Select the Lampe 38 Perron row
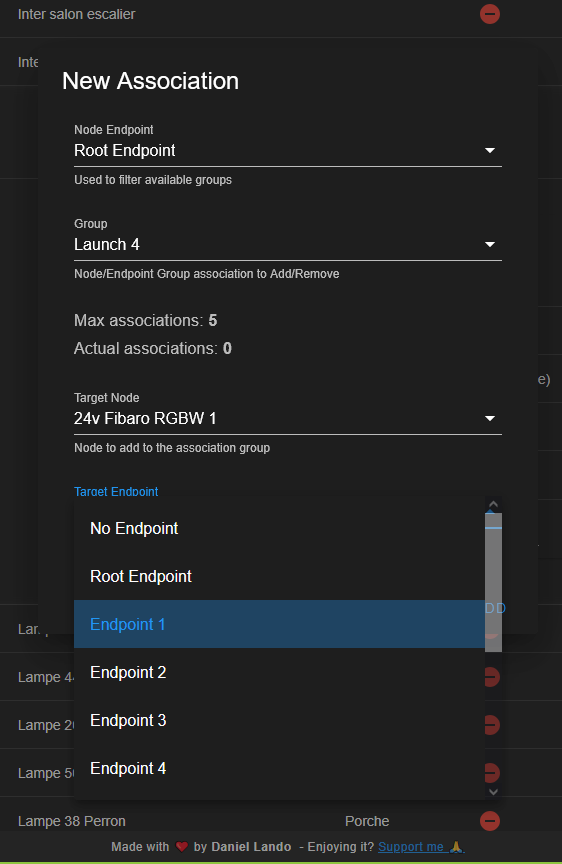 pyautogui.click(x=281, y=821)
